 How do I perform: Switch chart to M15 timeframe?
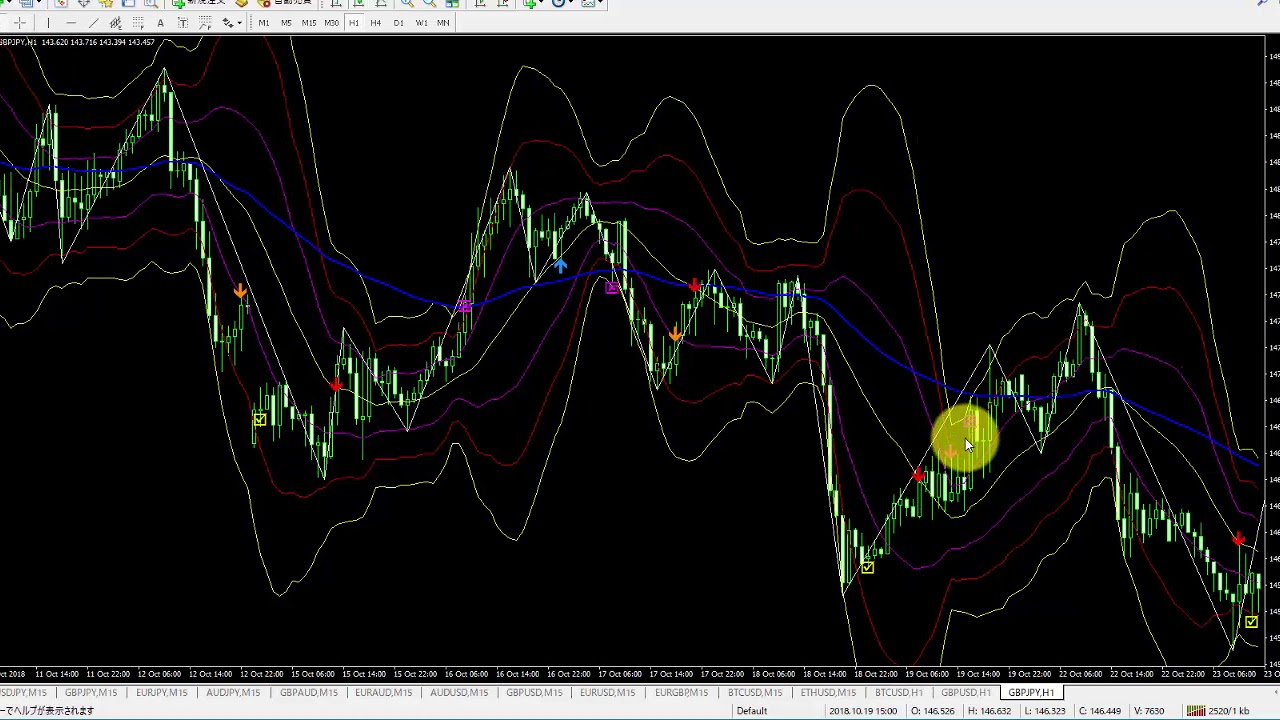308,23
